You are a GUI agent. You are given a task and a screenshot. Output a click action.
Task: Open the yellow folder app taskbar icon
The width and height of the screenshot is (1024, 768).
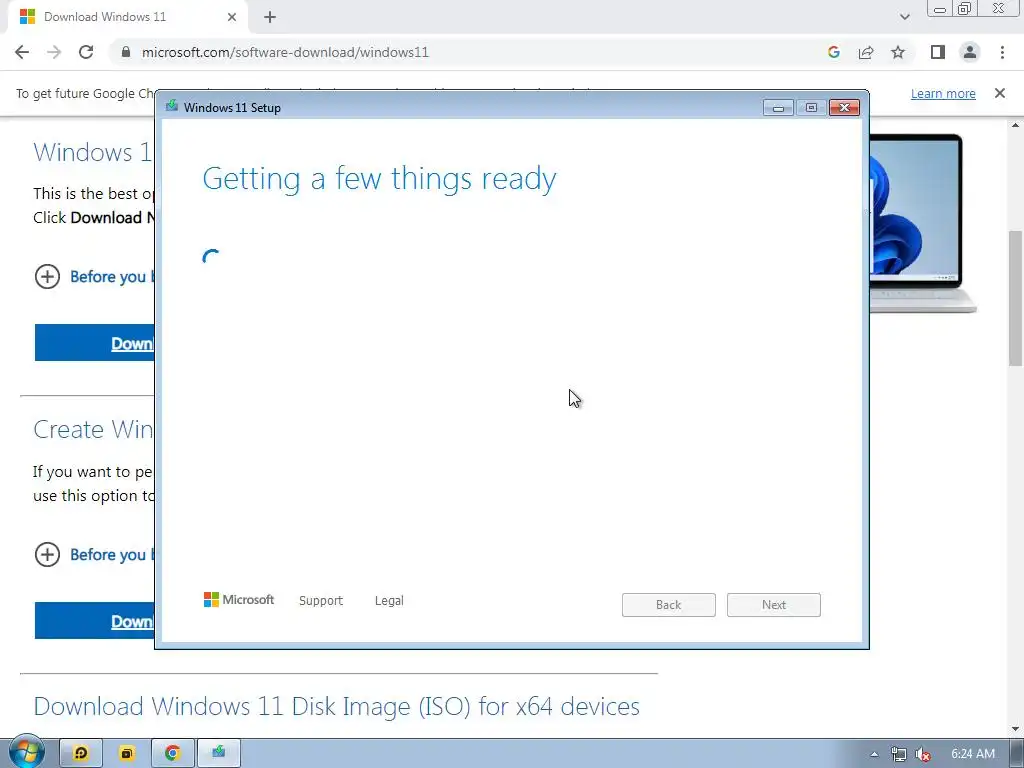click(x=127, y=754)
